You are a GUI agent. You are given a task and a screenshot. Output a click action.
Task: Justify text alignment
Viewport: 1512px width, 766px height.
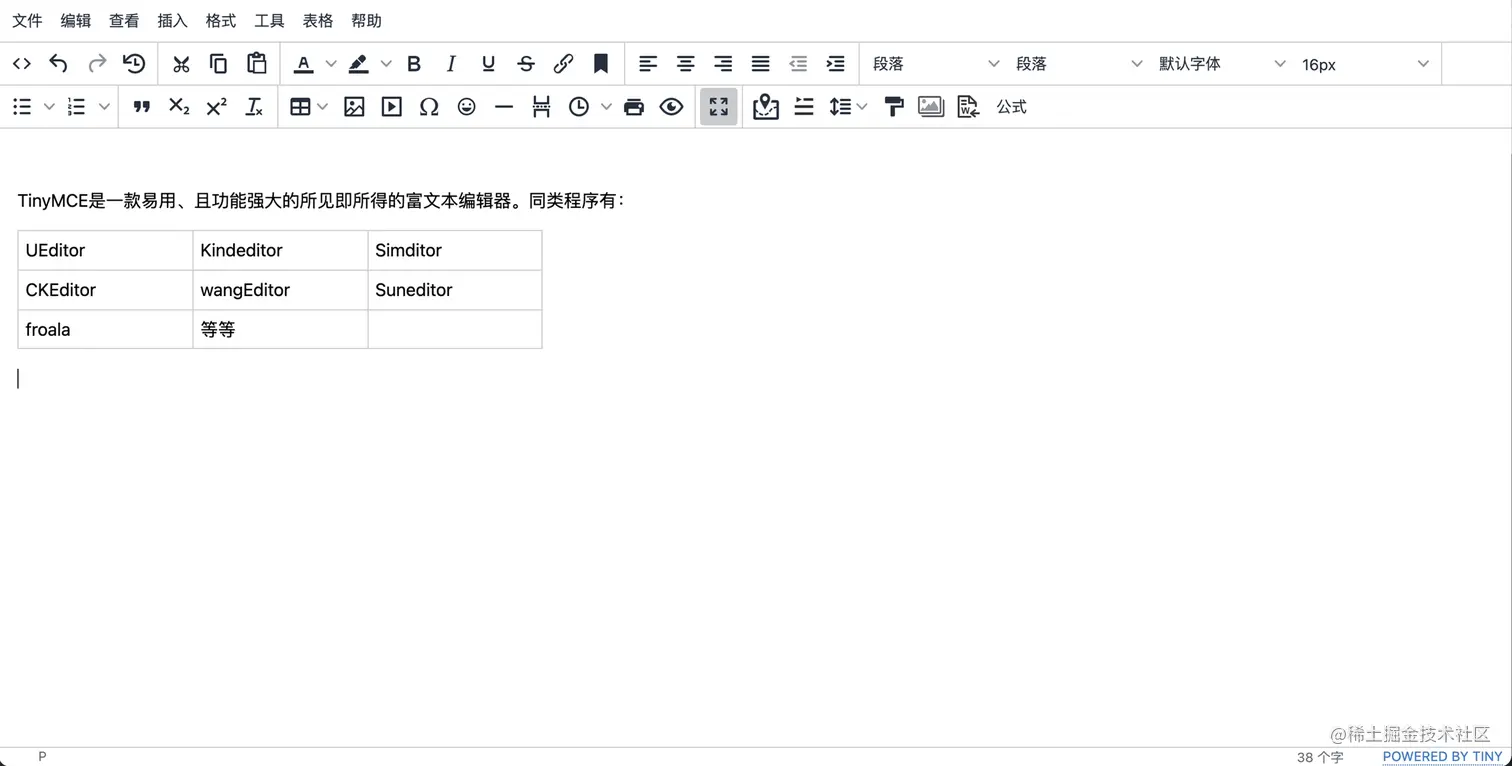[760, 64]
